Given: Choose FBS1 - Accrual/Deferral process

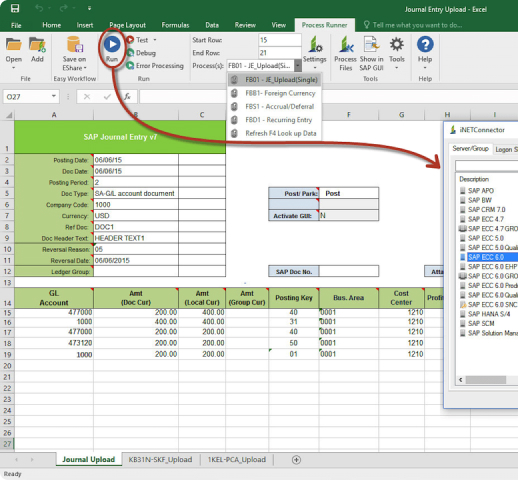Looking at the screenshot, I should point(275,106).
